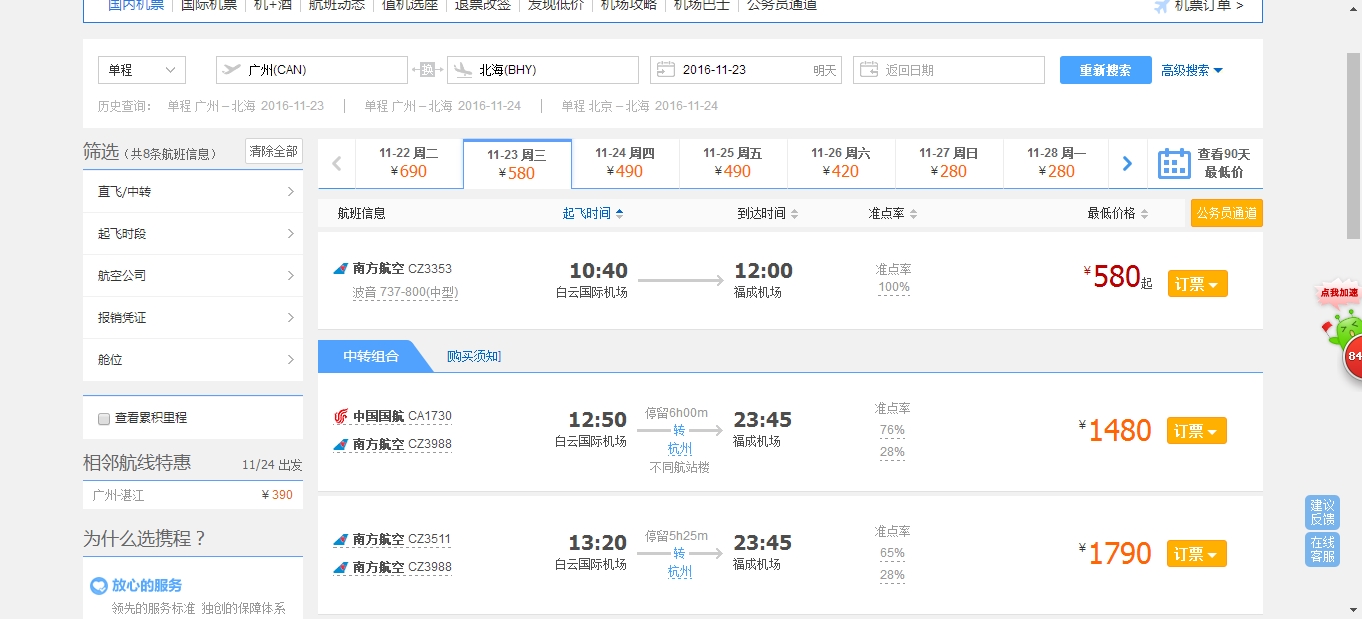The height and width of the screenshot is (619, 1362).
Task: Open 建议反馈 side widget
Action: pos(1322,512)
